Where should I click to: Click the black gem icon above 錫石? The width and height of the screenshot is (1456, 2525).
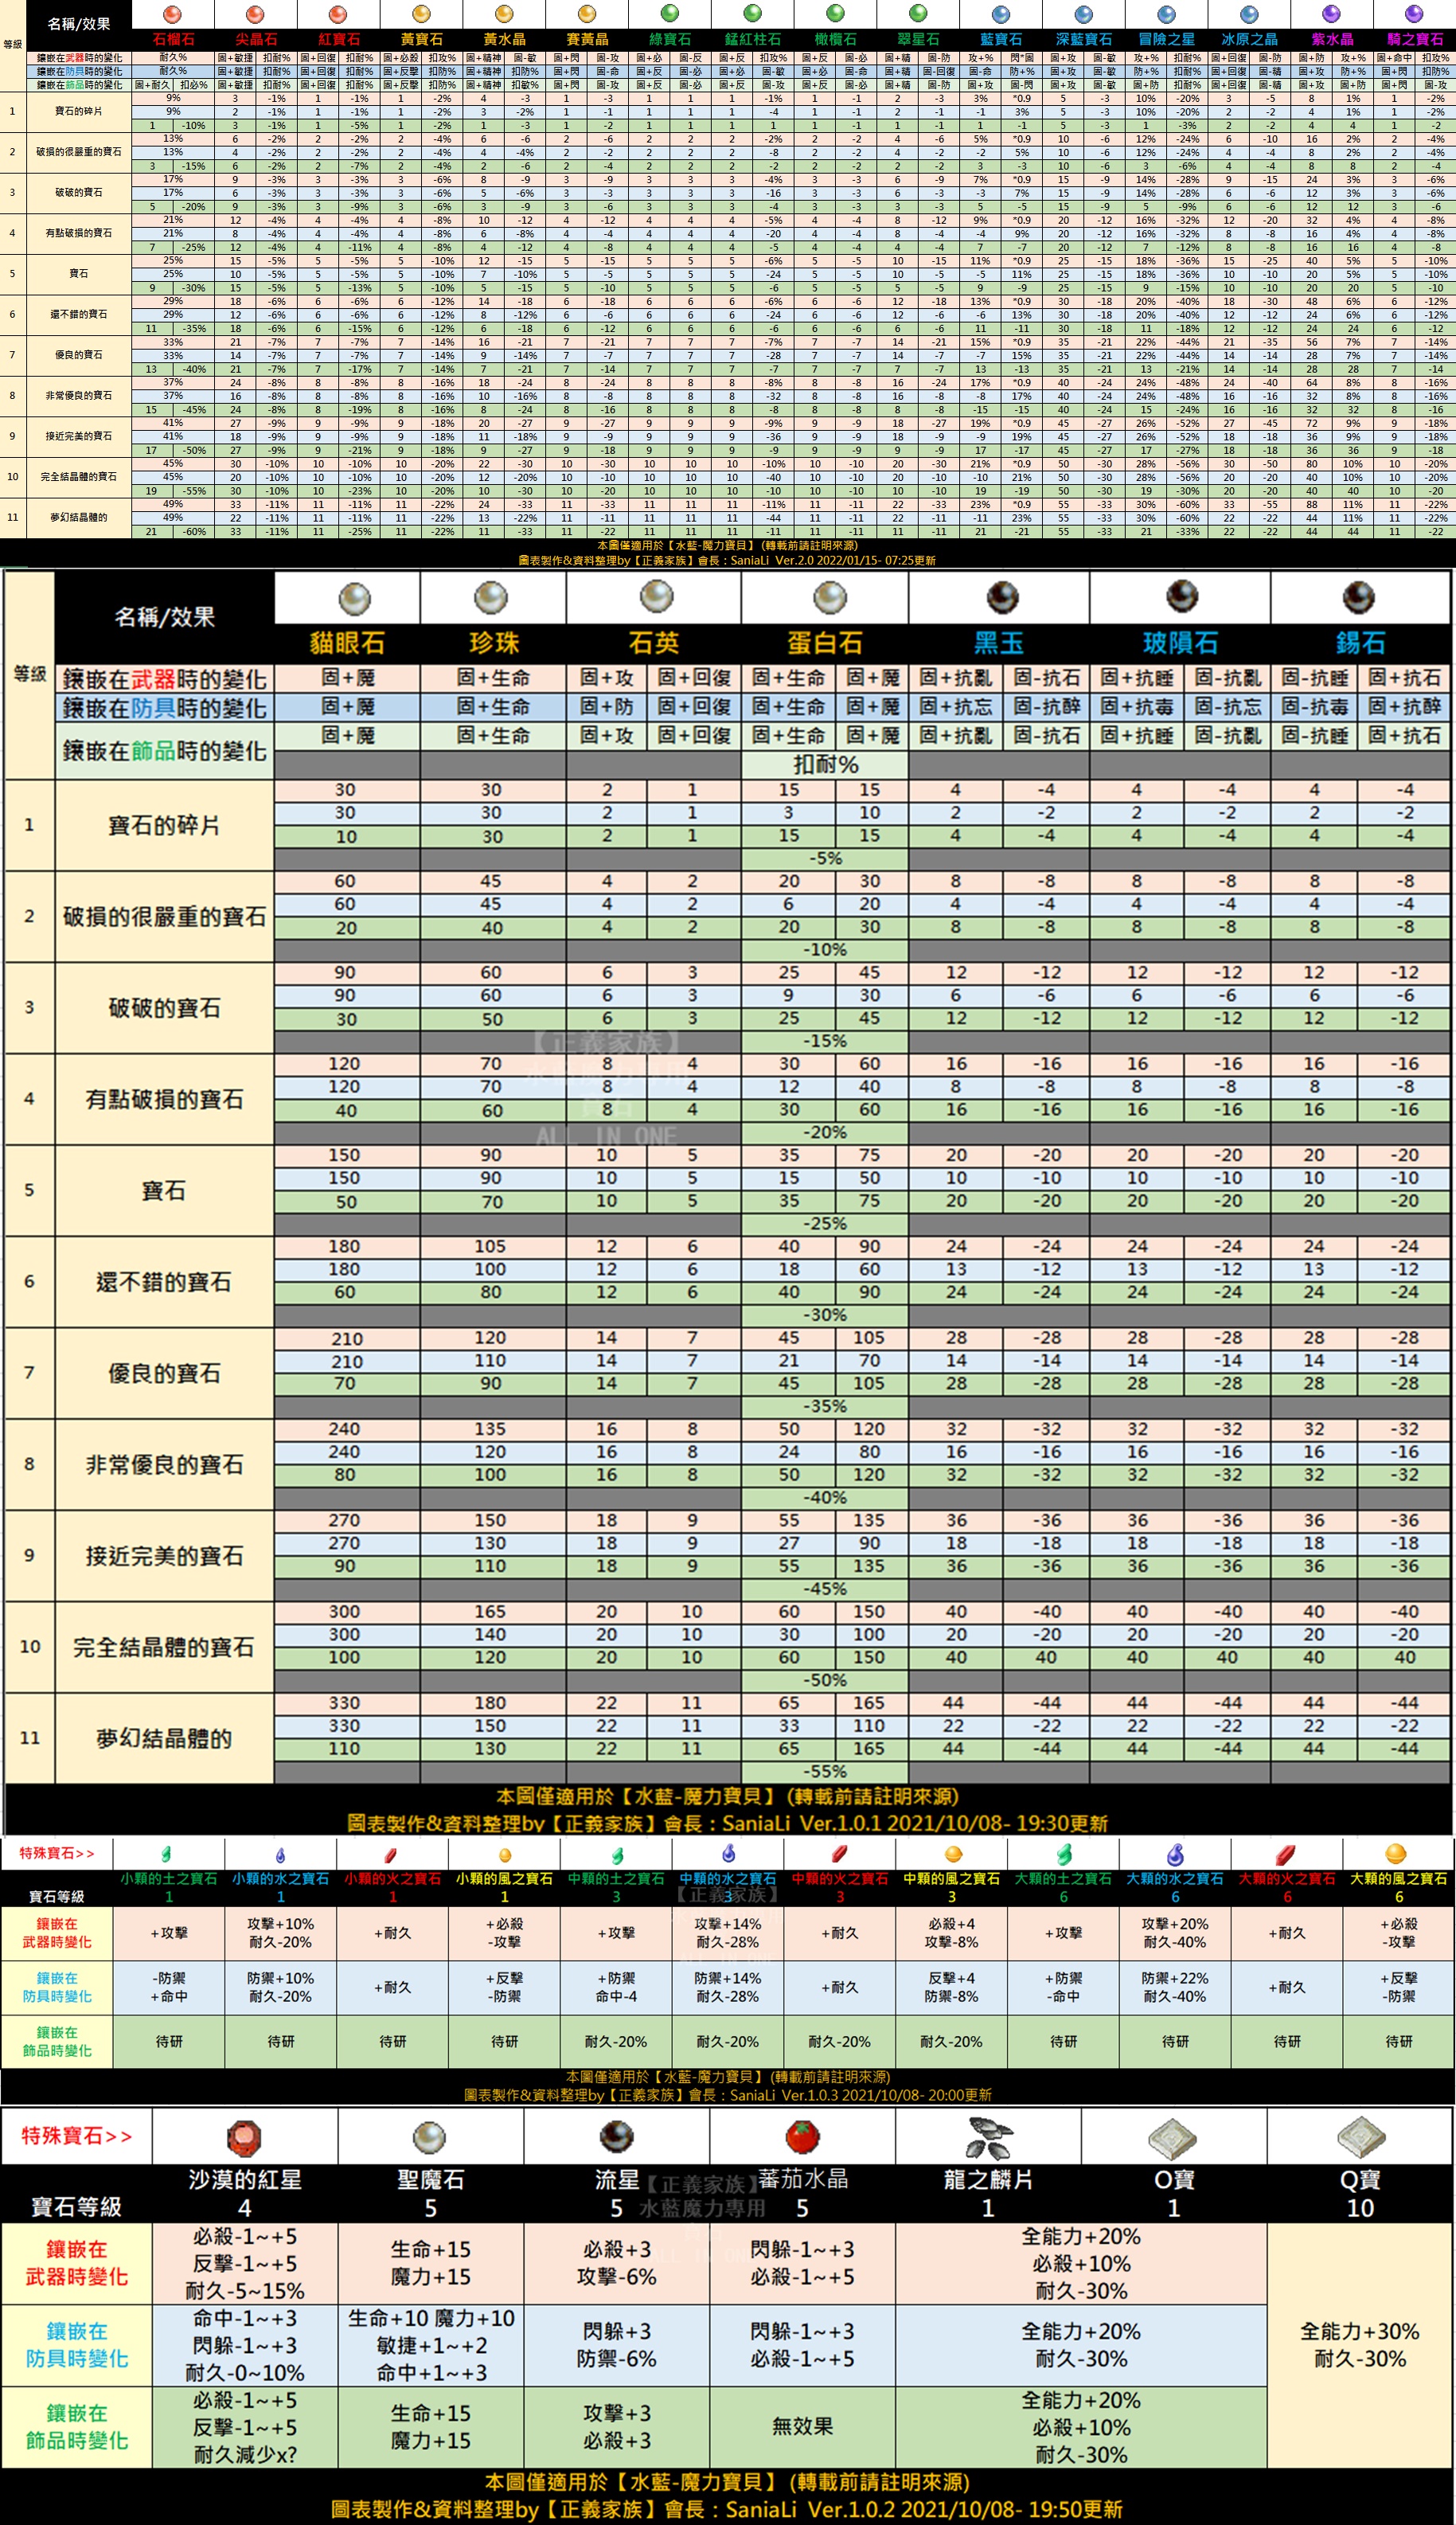point(1358,597)
